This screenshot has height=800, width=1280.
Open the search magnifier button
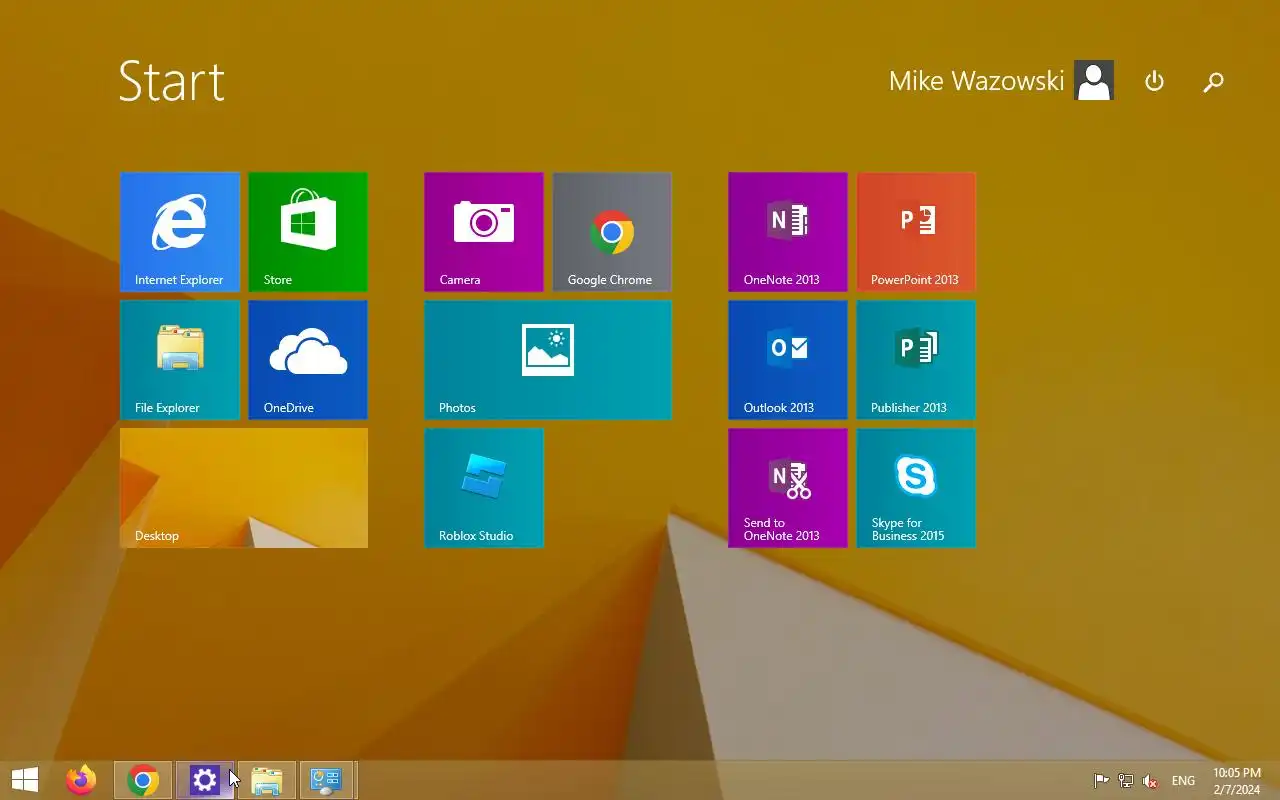pos(1213,82)
